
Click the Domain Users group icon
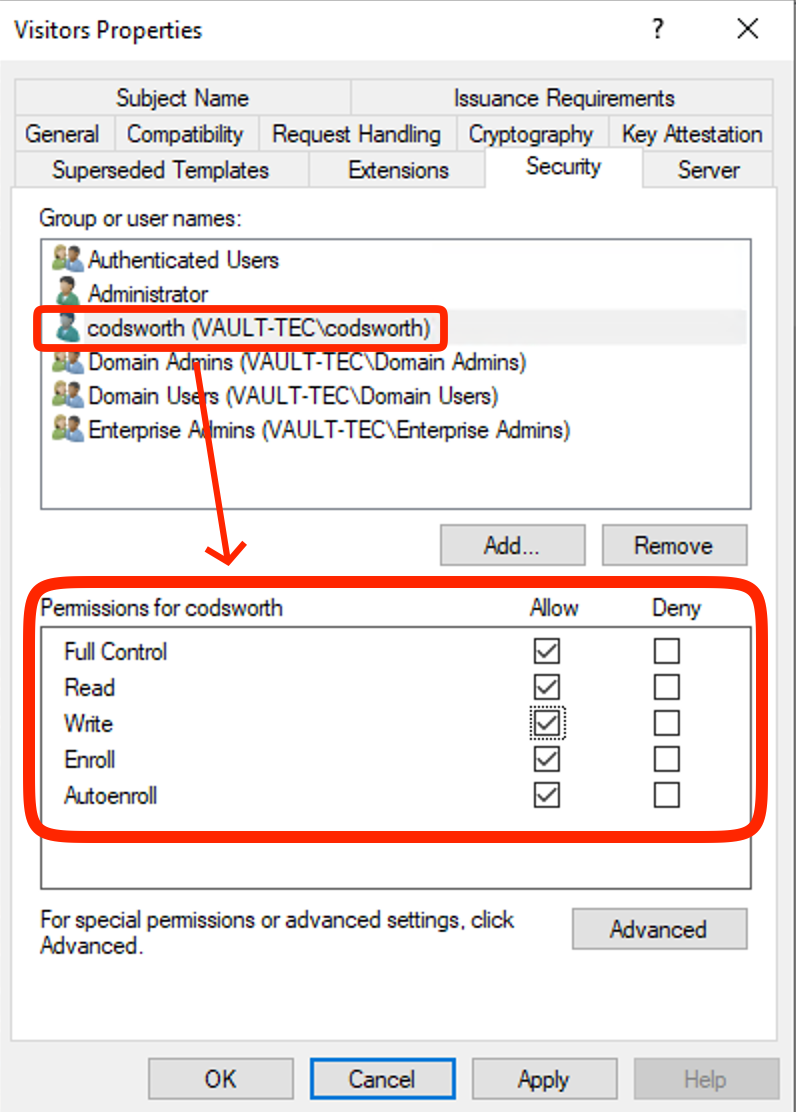point(67,396)
